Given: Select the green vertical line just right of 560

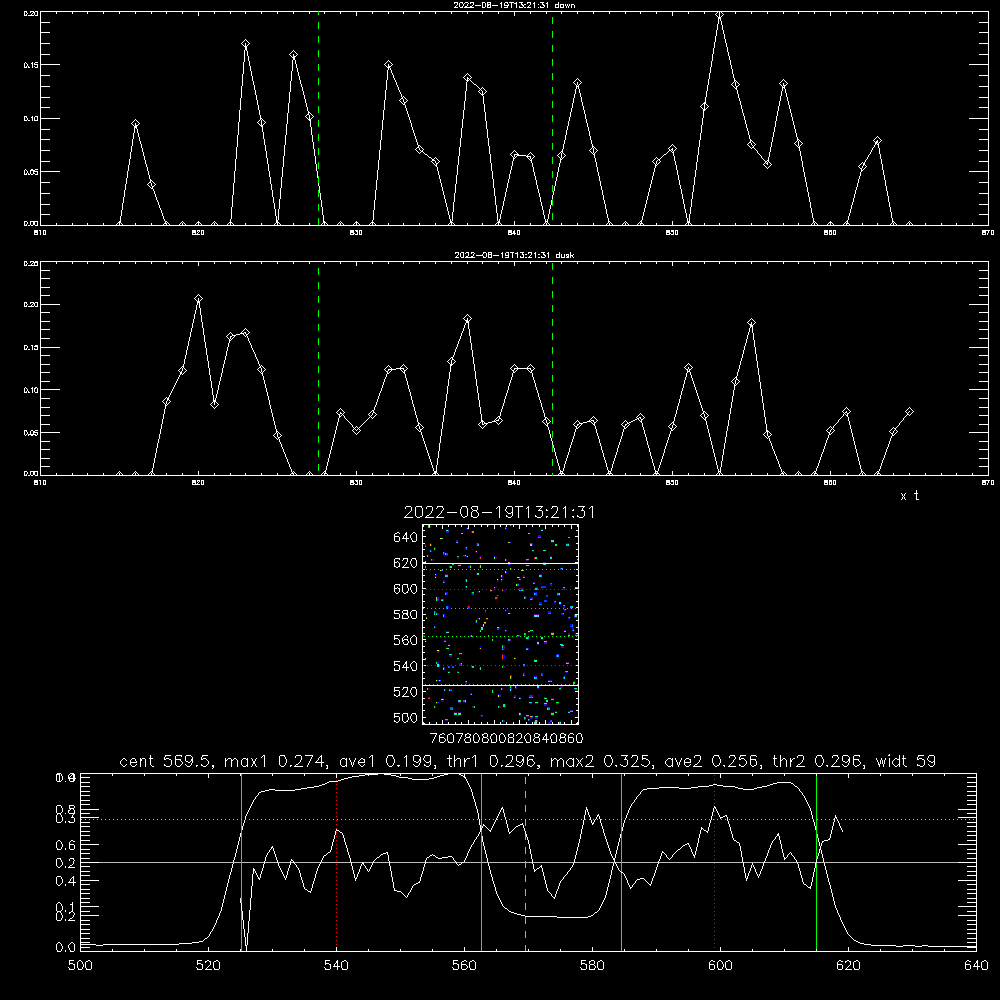Looking at the screenshot, I should (482, 862).
